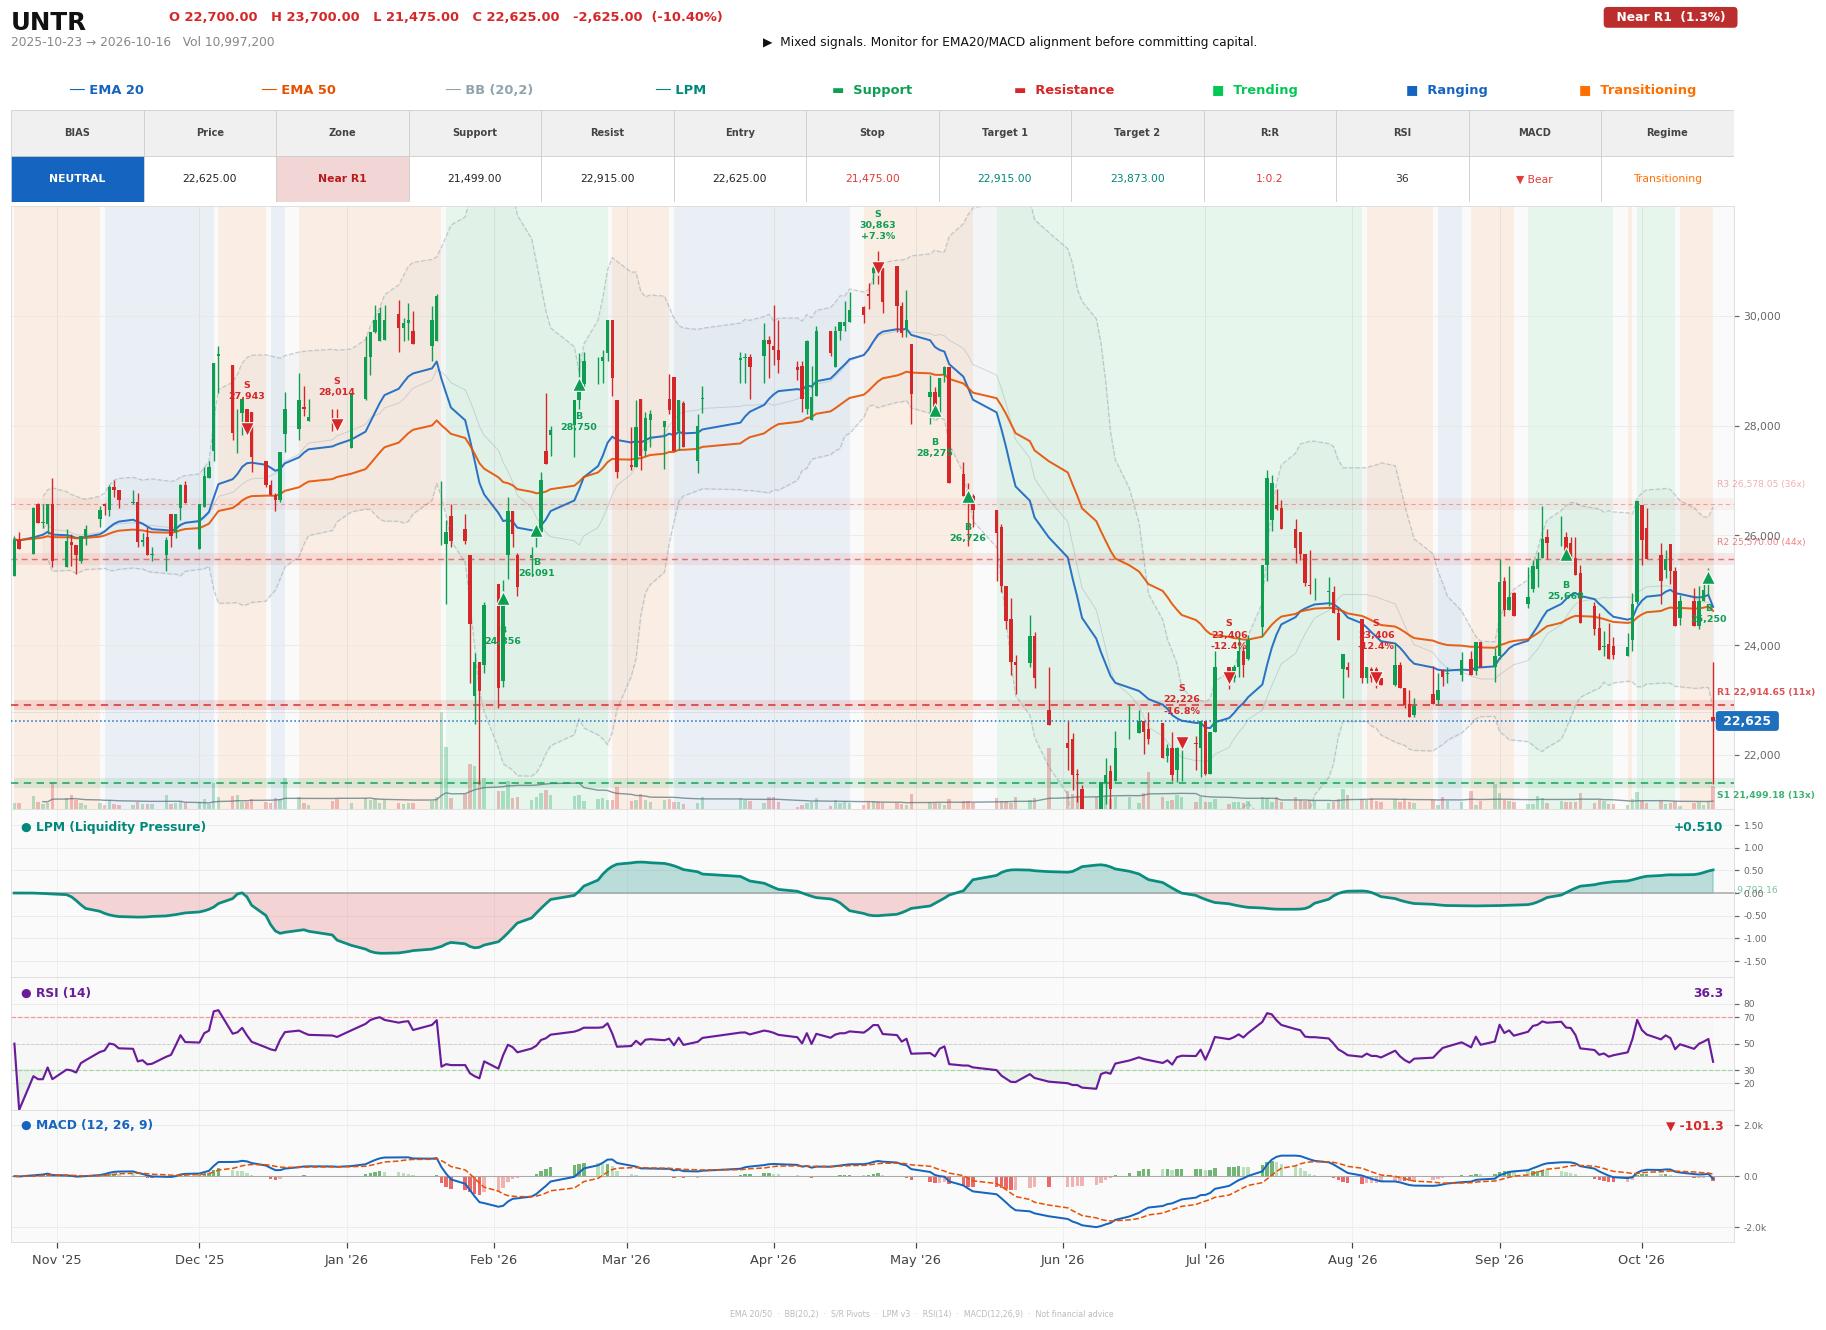
Task: Click the Near R1 (1.3%) badge
Action: pyautogui.click(x=1670, y=17)
